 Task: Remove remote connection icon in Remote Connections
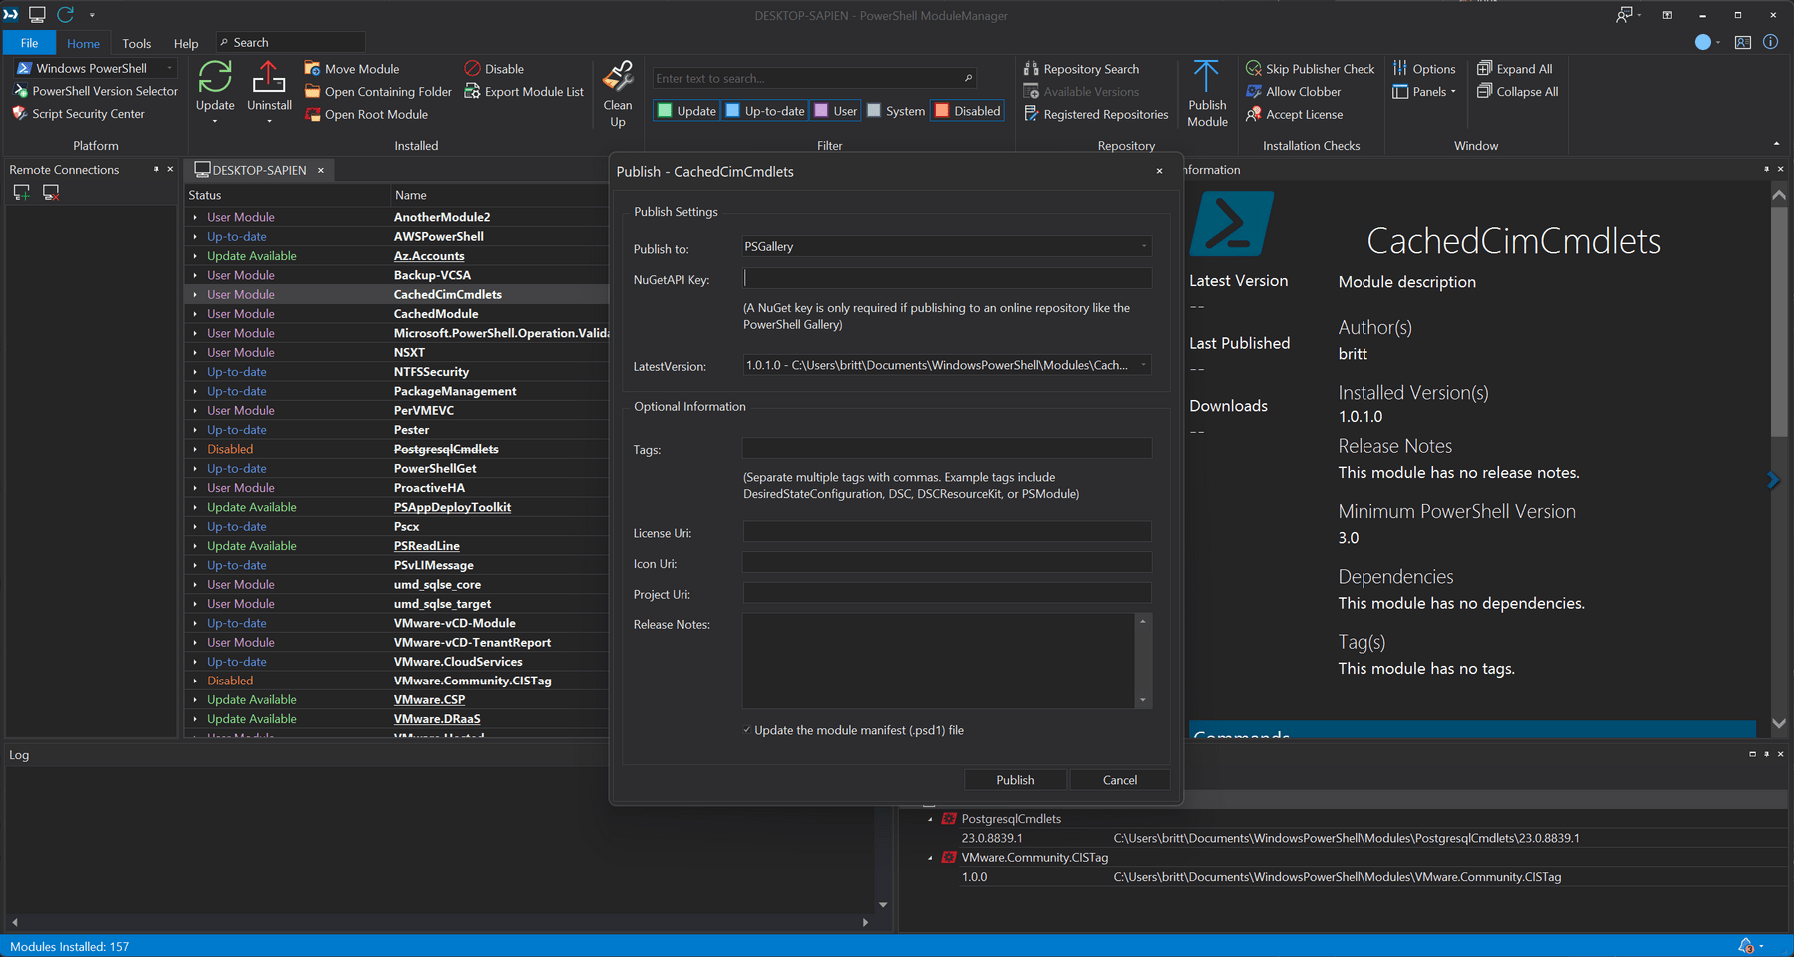51,192
